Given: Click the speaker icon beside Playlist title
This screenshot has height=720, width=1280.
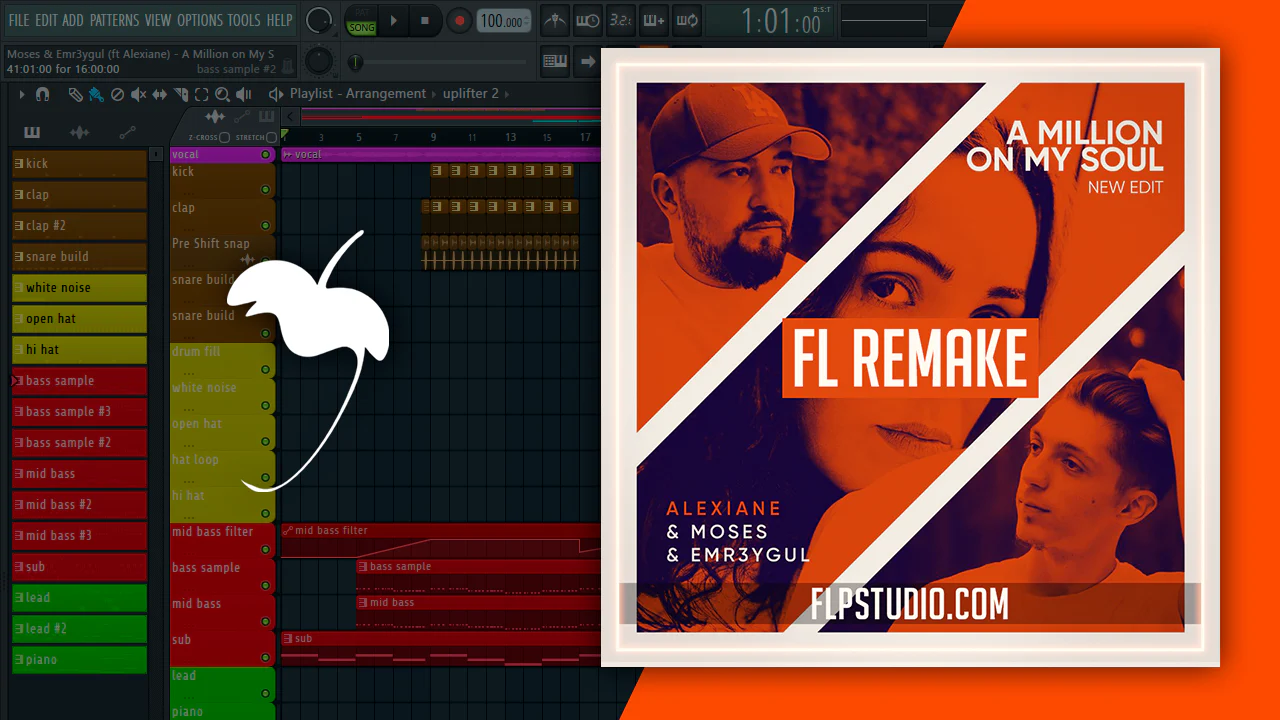Looking at the screenshot, I should [x=276, y=94].
